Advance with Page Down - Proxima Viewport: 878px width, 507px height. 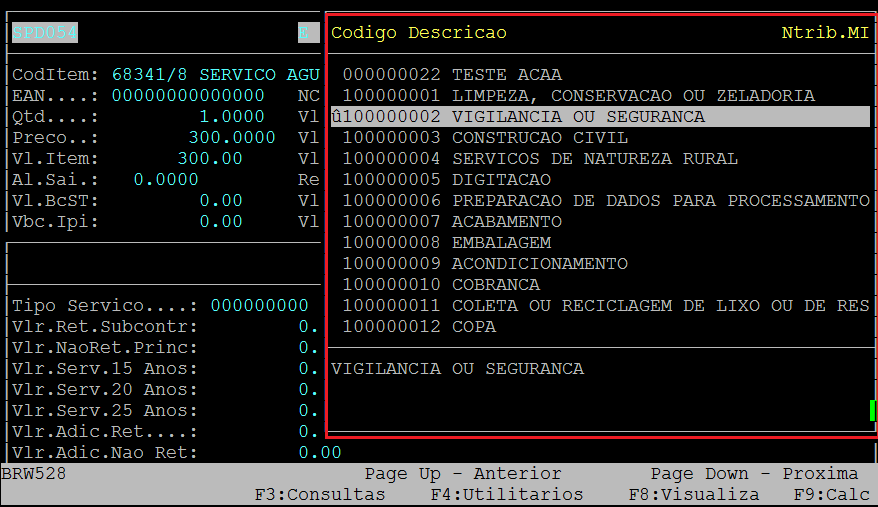pos(754,474)
